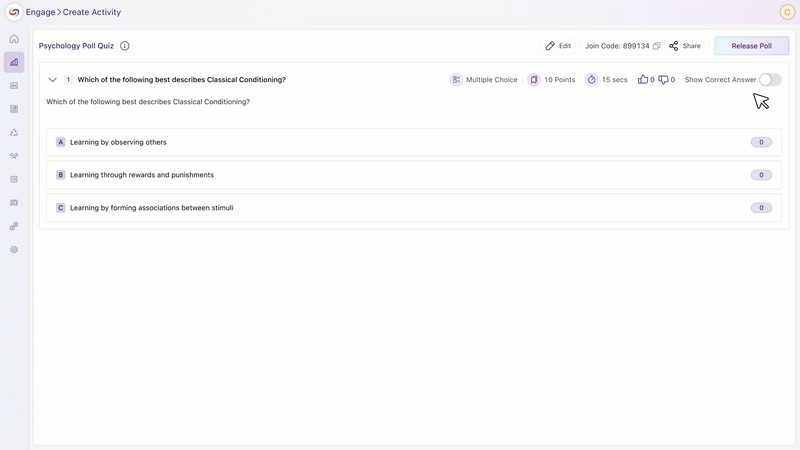Copy the join code with copy icon
800x450 pixels.
click(657, 46)
